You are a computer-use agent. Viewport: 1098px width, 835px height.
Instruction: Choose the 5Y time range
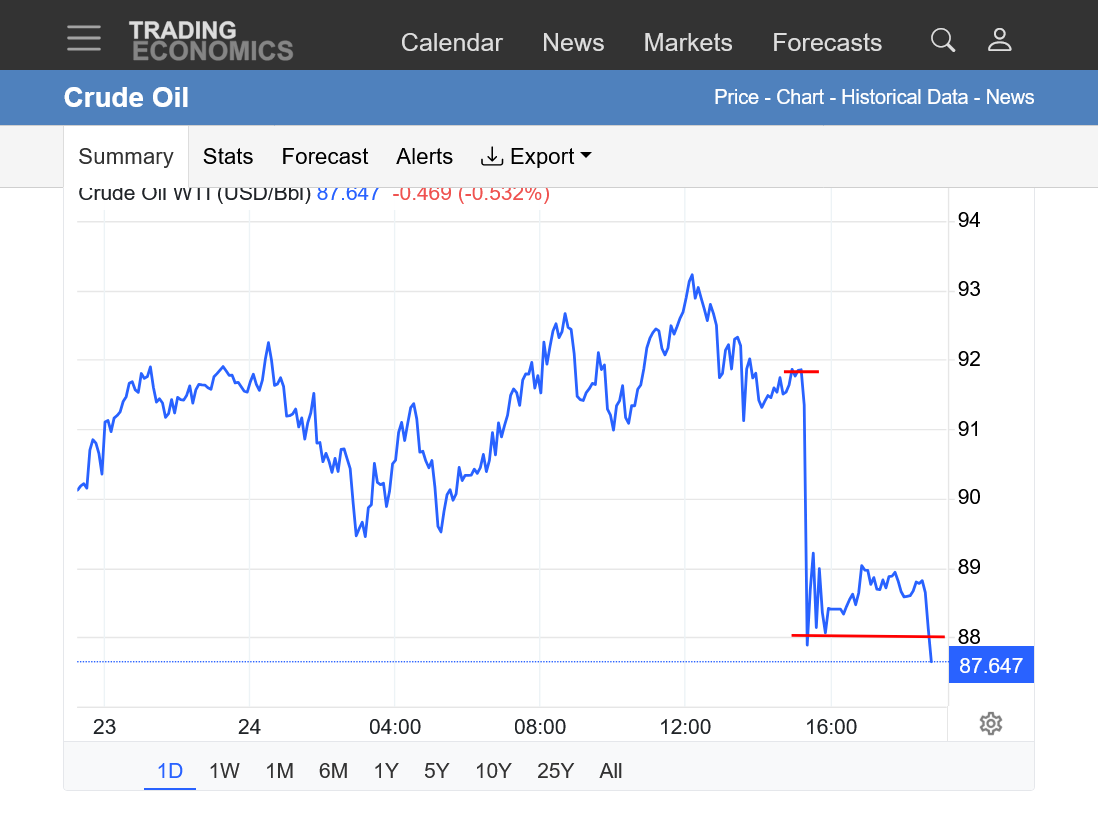(436, 771)
